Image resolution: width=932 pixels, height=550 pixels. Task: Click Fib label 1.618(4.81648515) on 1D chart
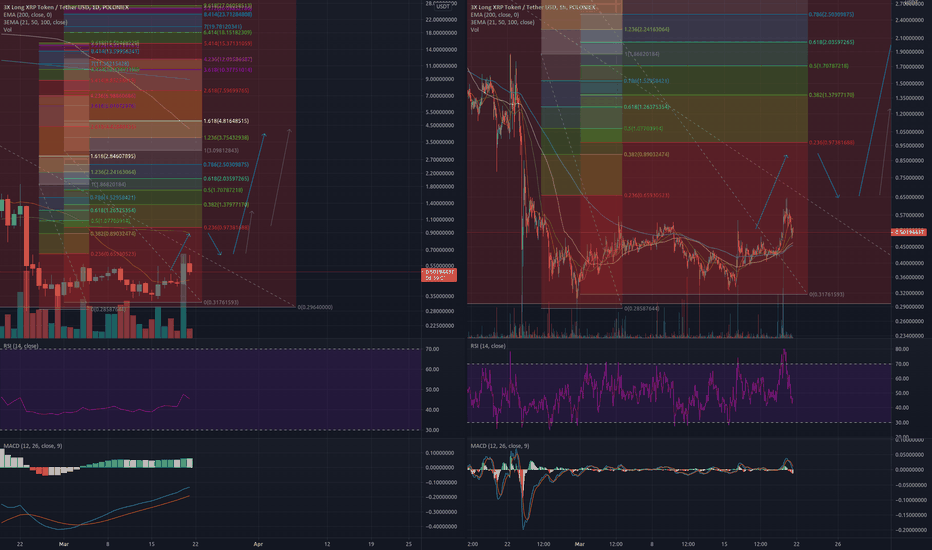tap(226, 121)
